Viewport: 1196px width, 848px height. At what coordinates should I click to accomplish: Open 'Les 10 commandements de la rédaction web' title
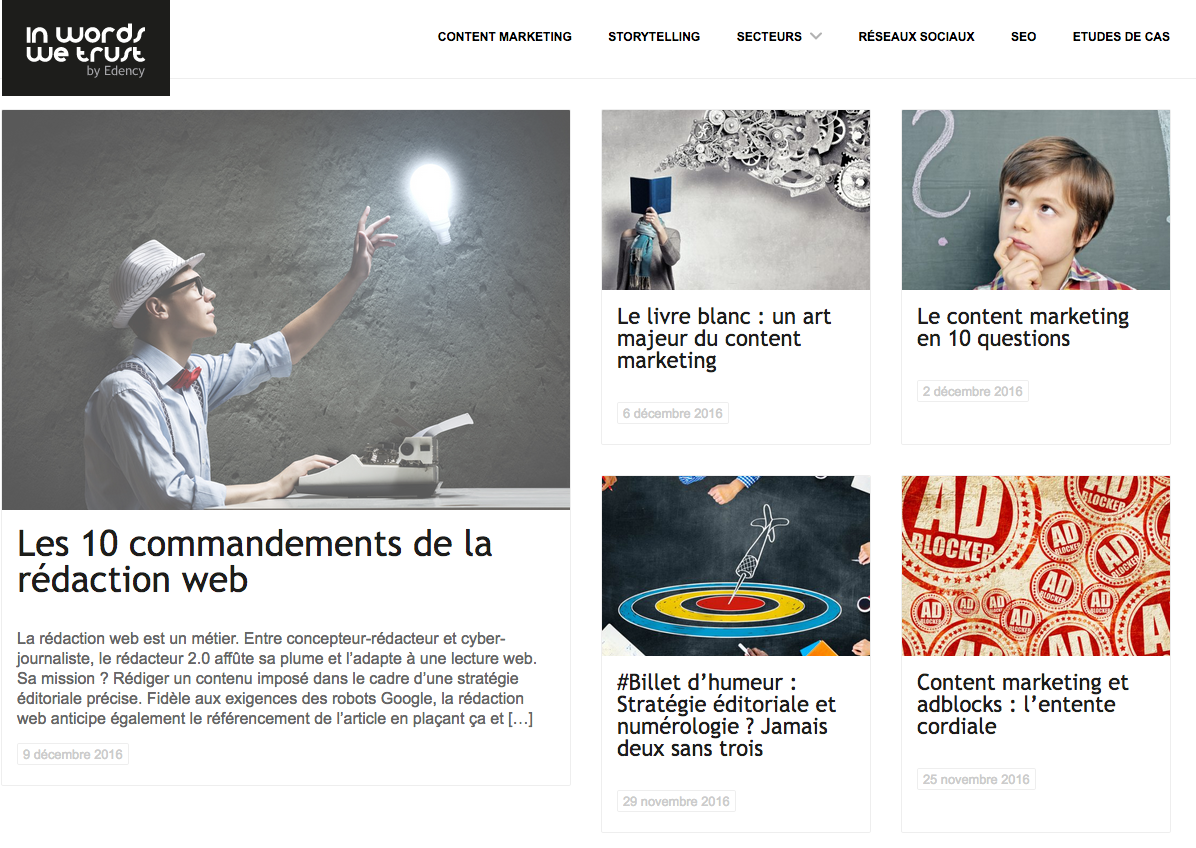[x=255, y=561]
